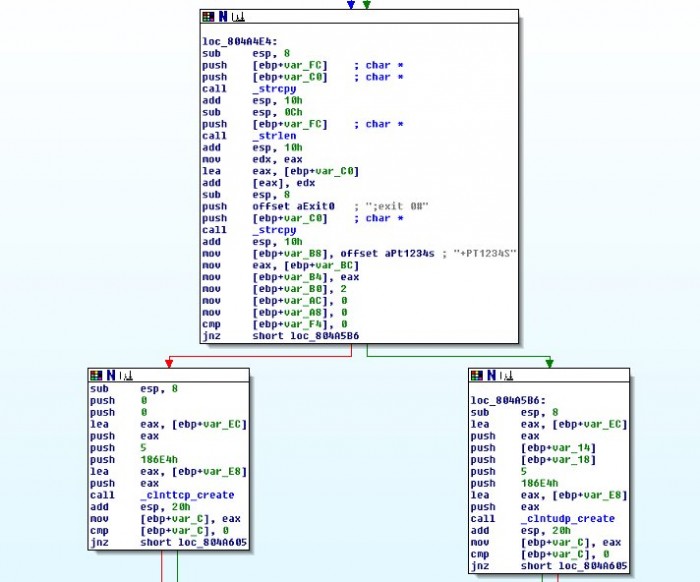This screenshot has width=700, height=582.
Task: Select the loc_804A4E4 label line
Action: [233, 41]
